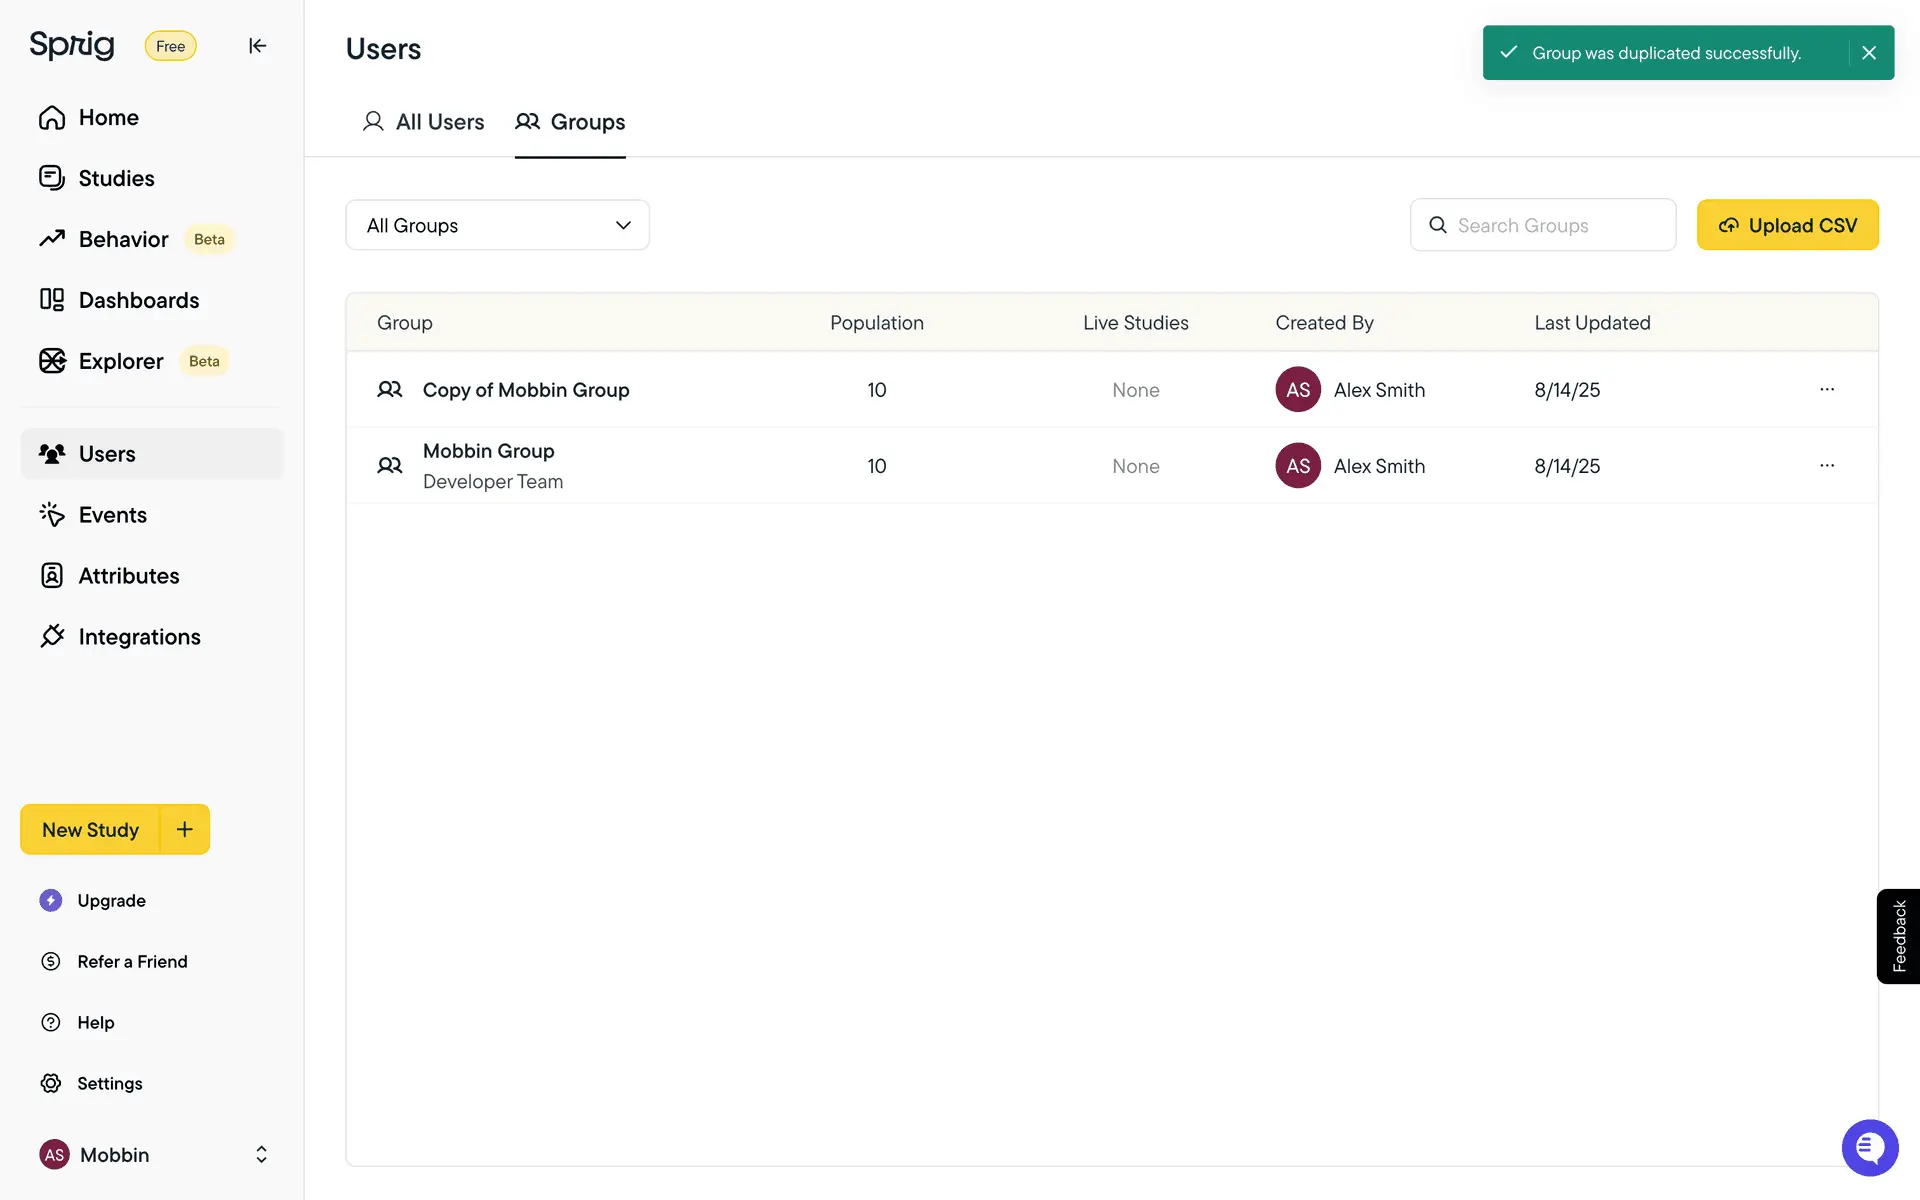
Task: Open the Explorer section
Action: pyautogui.click(x=120, y=361)
